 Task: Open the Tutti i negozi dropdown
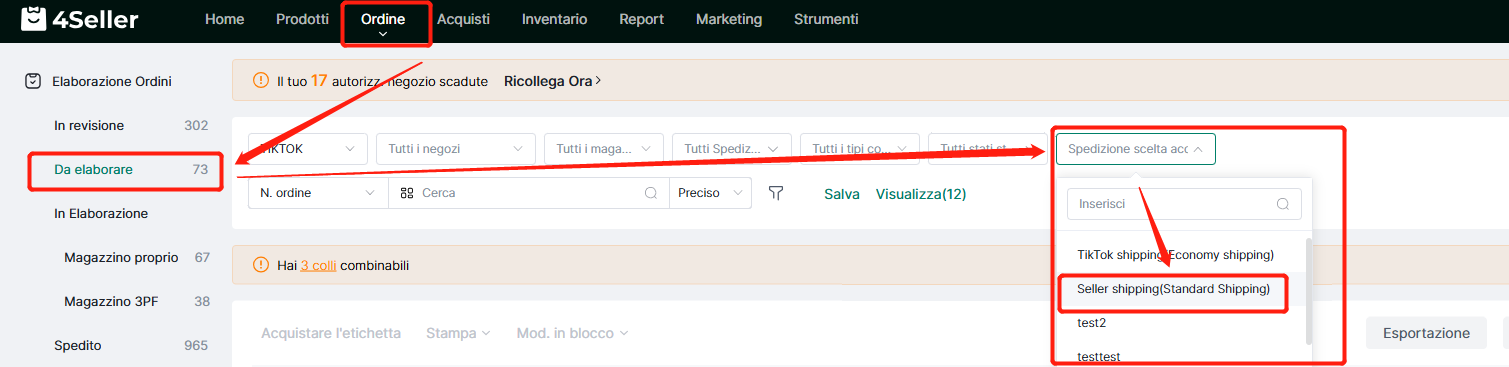pyautogui.click(x=455, y=149)
